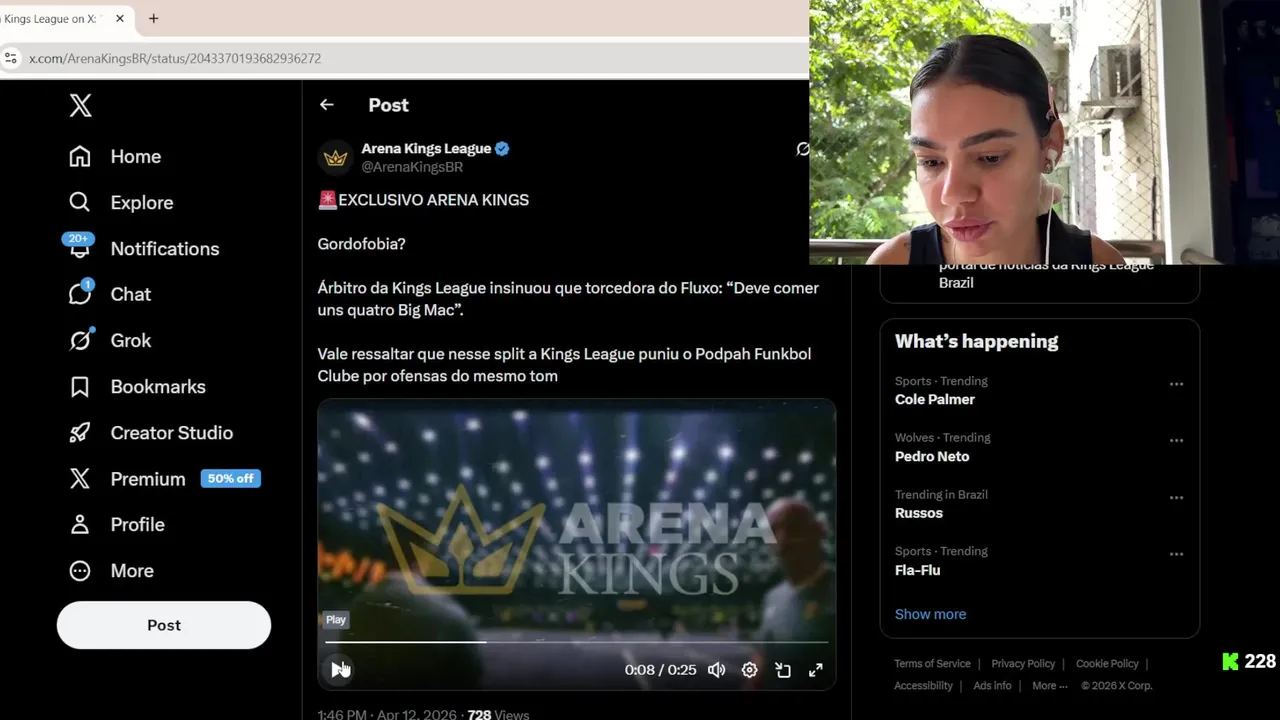Open the site info icon in the address bar

click(10, 58)
